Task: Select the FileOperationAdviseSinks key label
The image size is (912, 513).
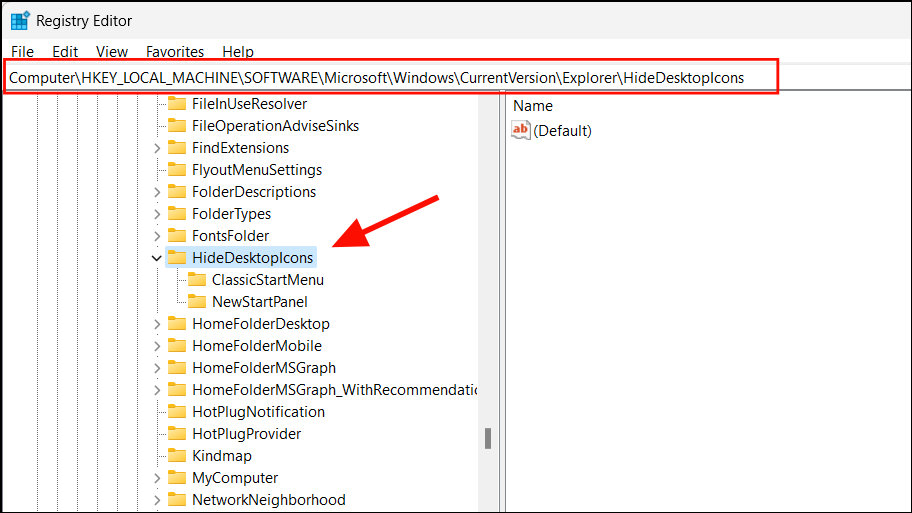Action: (x=275, y=126)
